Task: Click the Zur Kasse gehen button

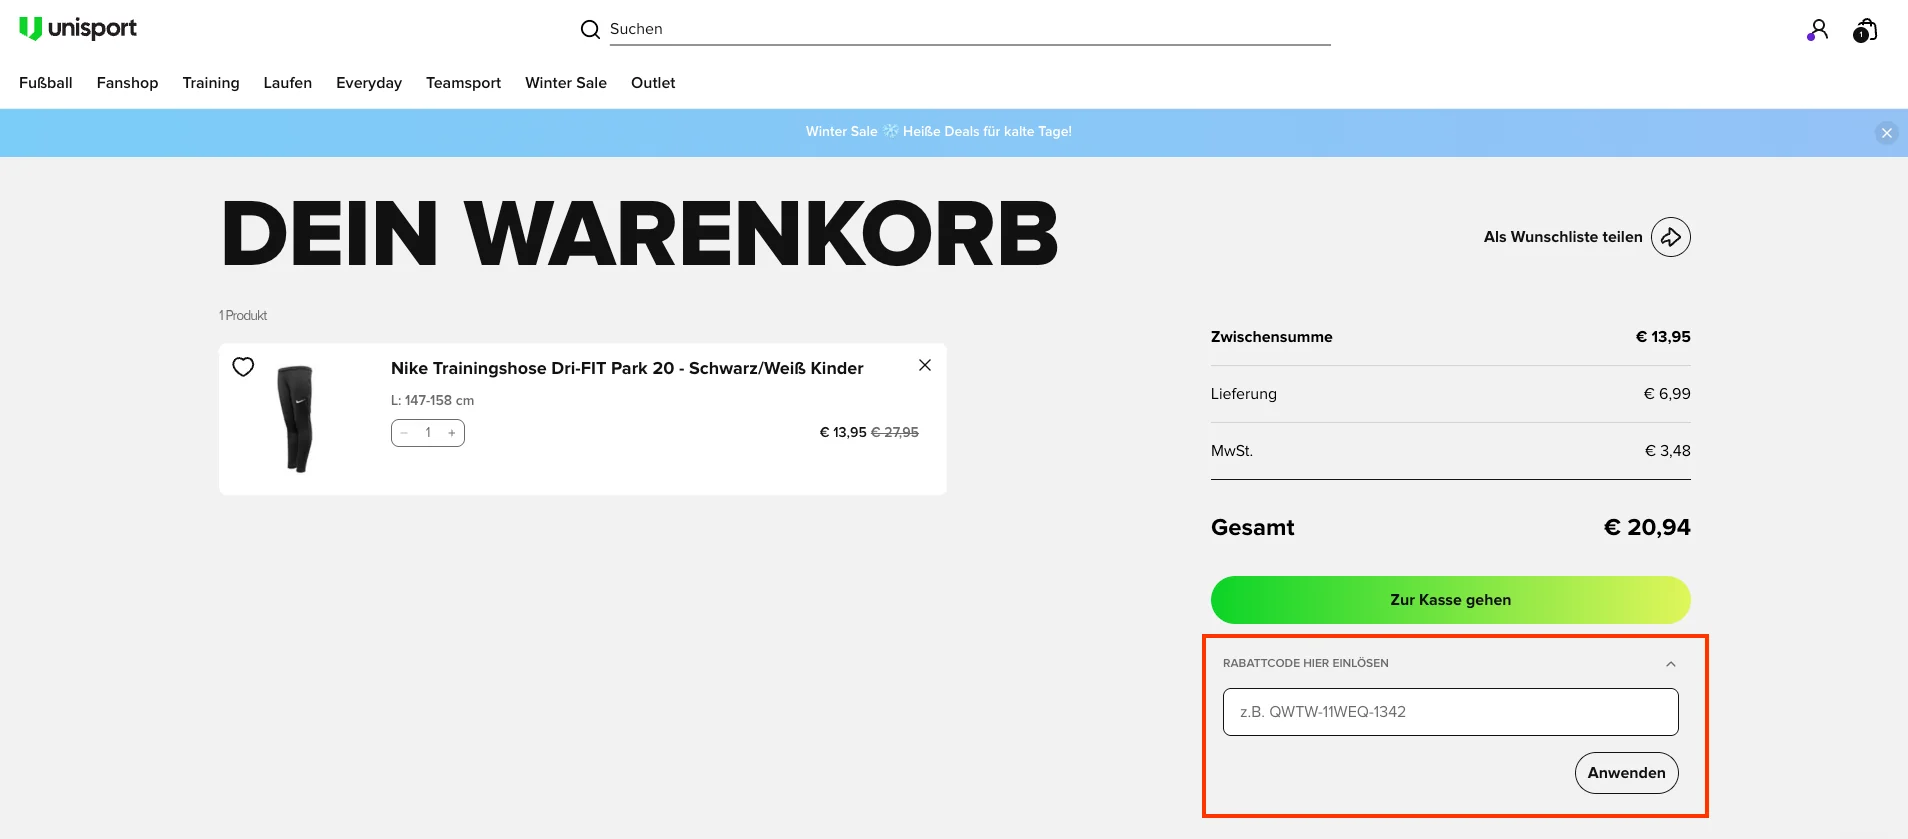Action: 1451,600
